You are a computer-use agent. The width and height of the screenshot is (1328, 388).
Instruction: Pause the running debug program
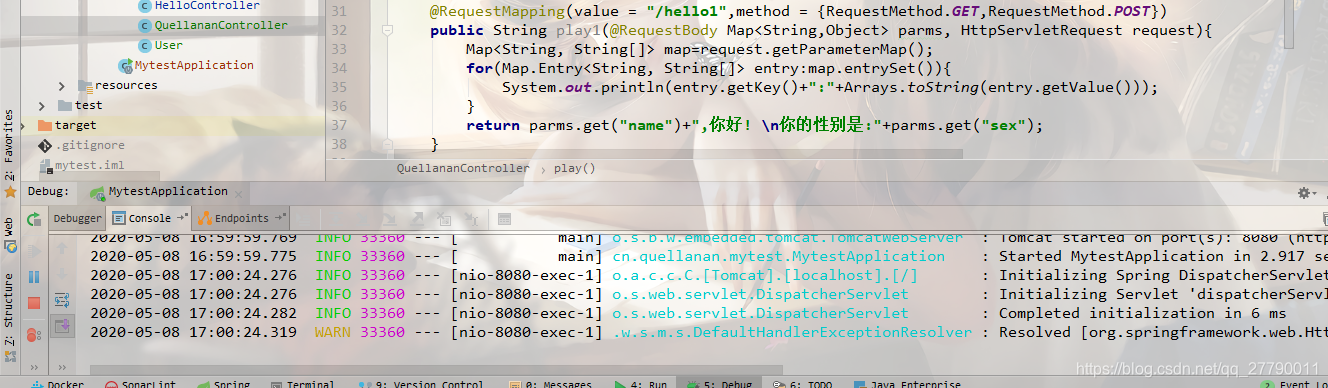pos(34,276)
